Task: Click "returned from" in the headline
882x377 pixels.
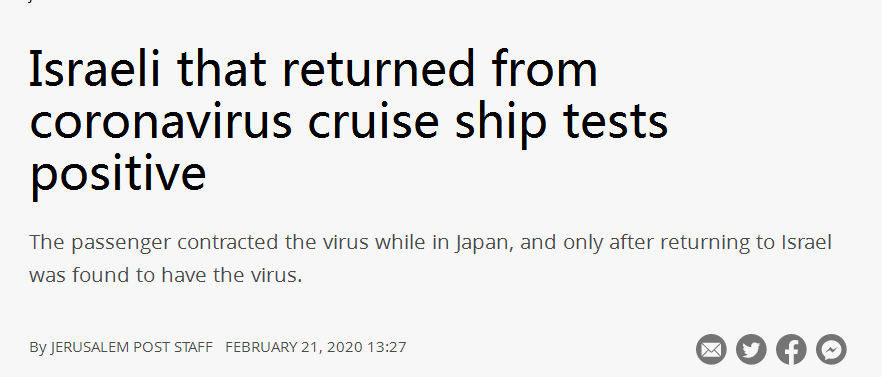Action: click(x=439, y=70)
